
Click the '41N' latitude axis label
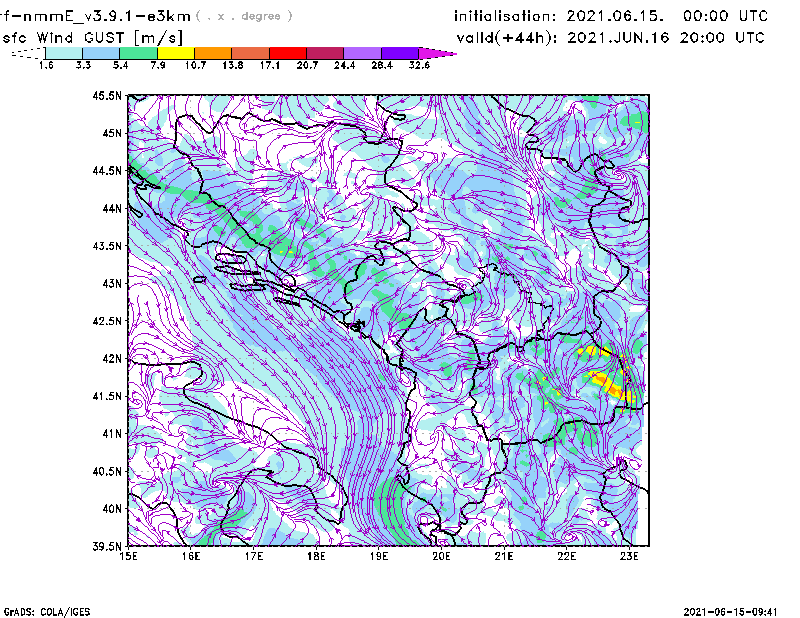click(x=112, y=433)
